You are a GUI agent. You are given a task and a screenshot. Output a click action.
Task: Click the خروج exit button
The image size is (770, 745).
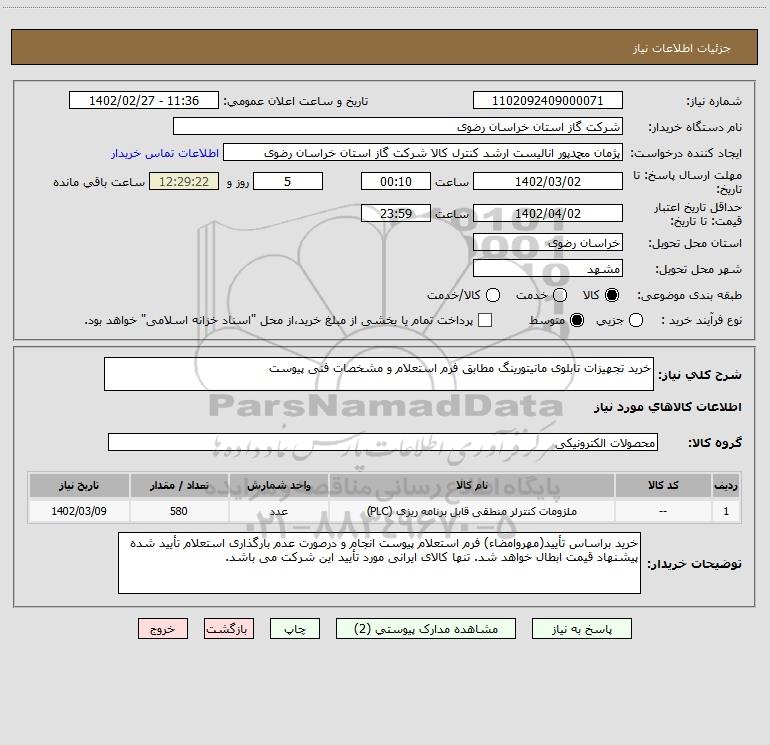pos(163,629)
